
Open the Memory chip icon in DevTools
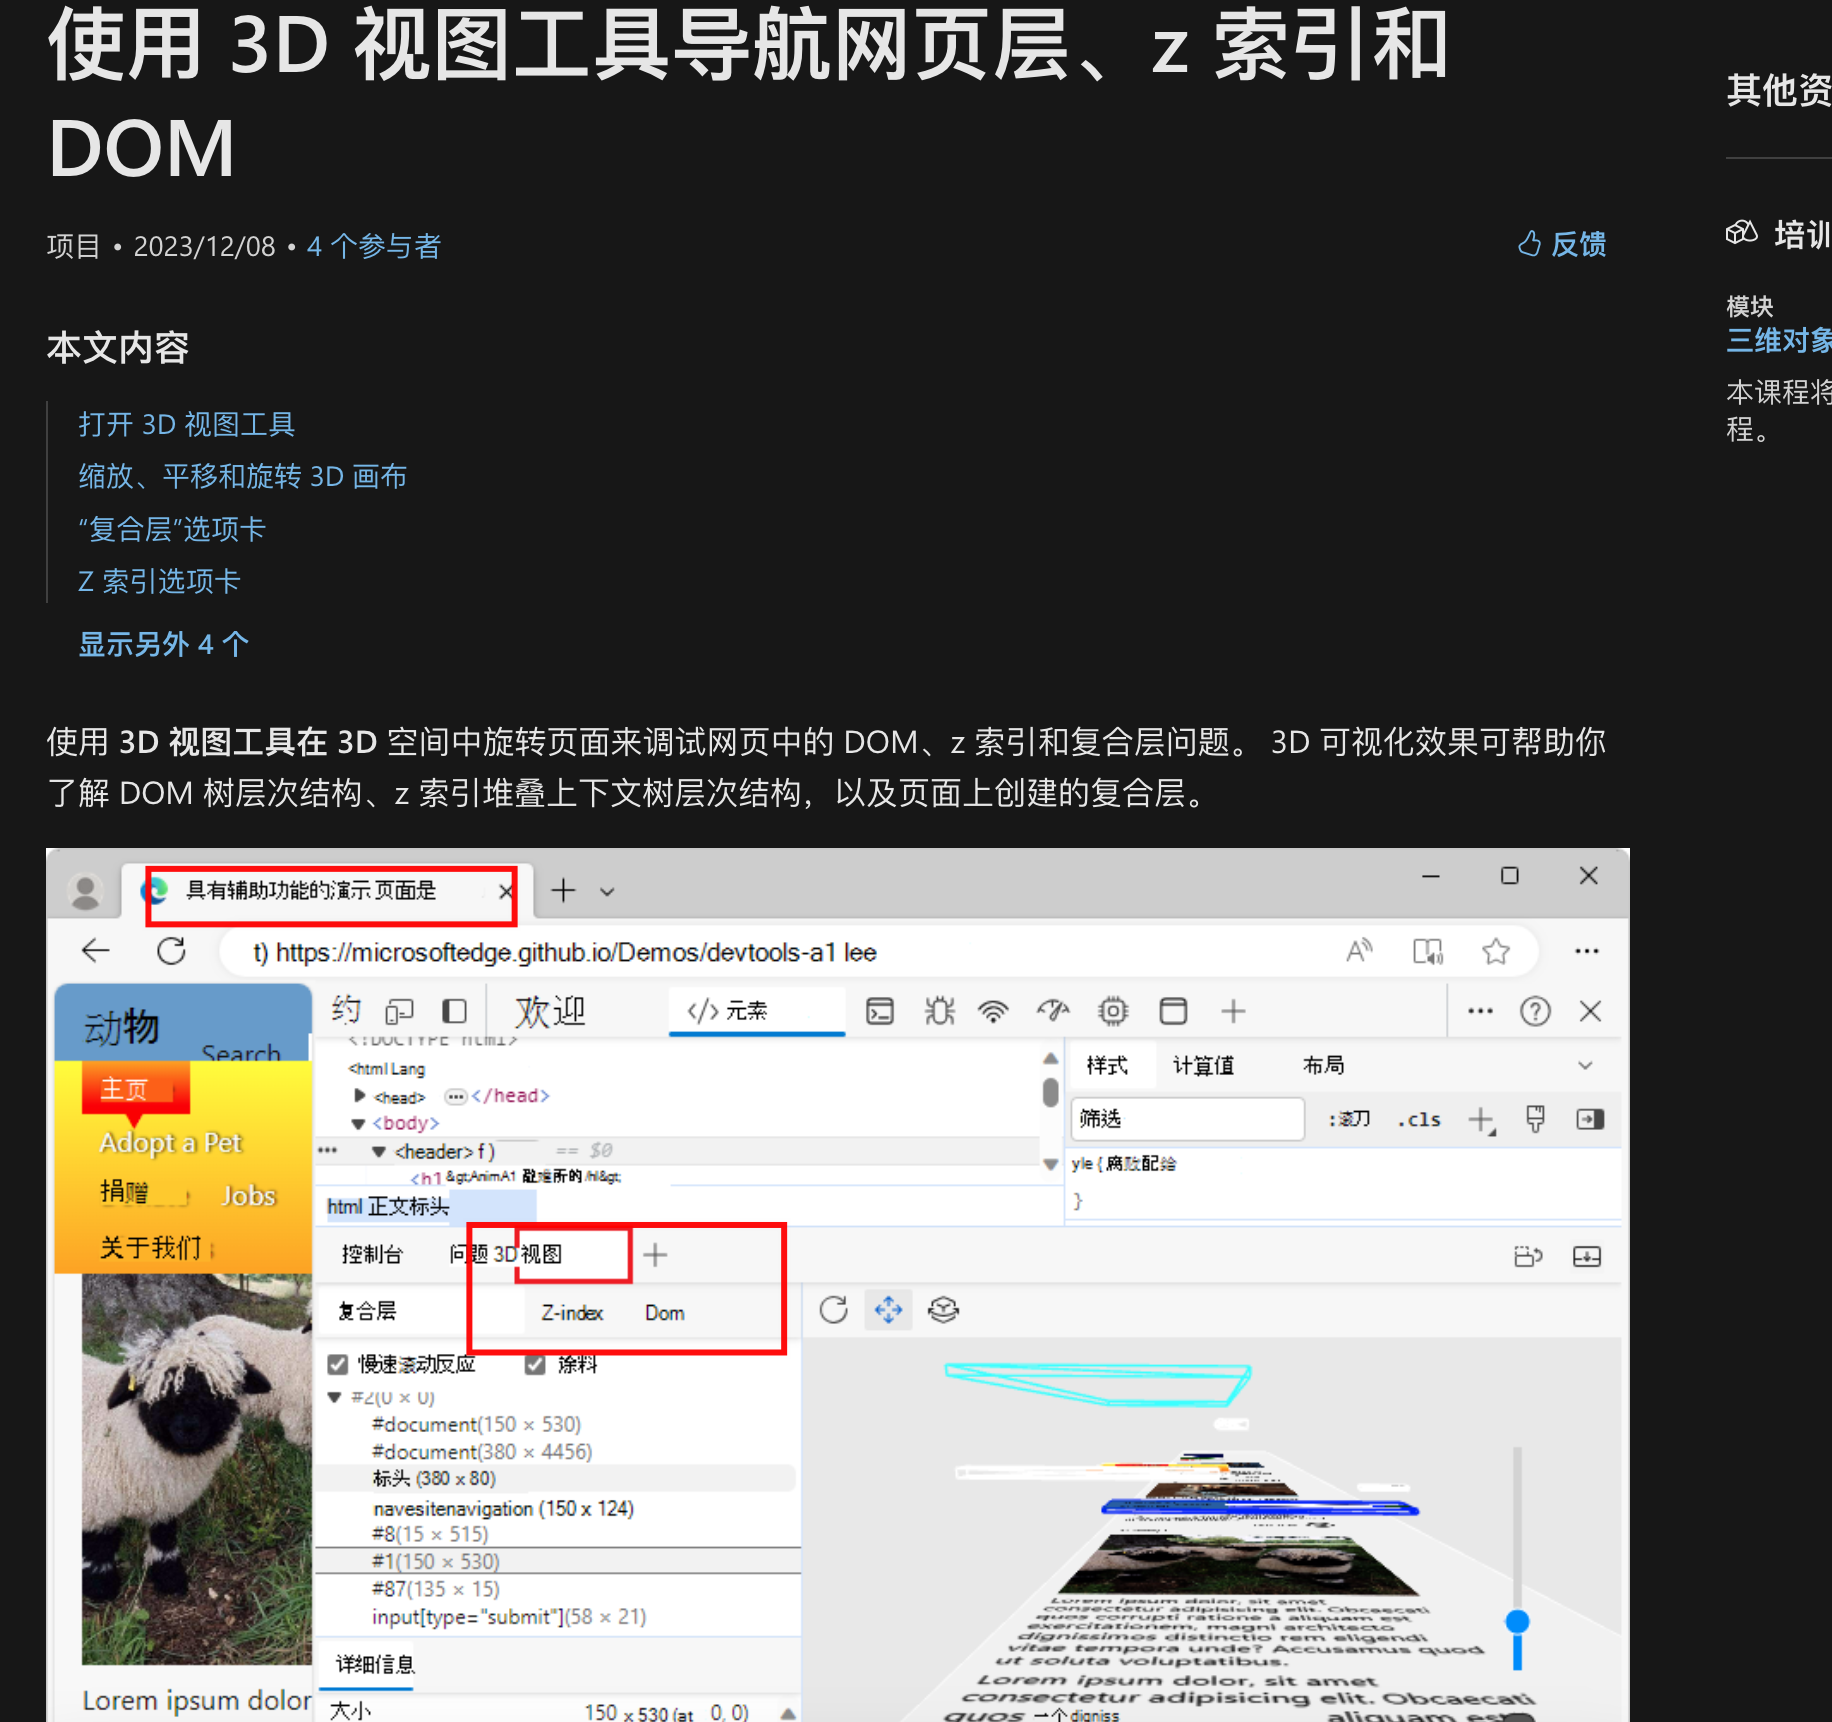pyautogui.click(x=1113, y=1012)
